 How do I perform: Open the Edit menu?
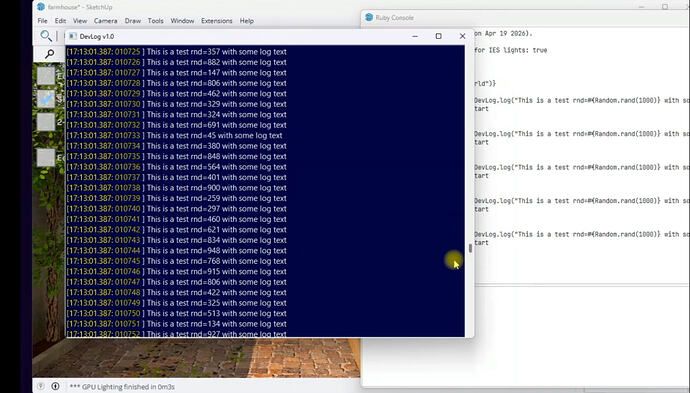60,21
